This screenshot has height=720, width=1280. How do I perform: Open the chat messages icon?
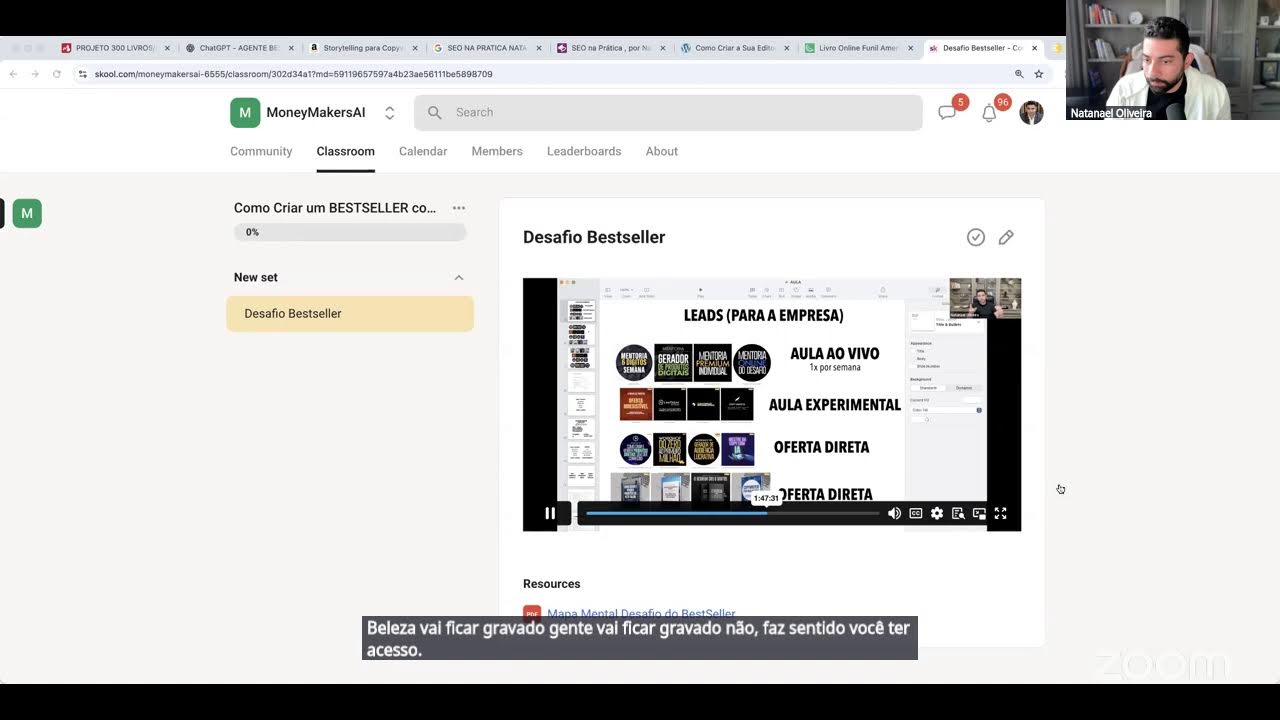[x=947, y=112]
